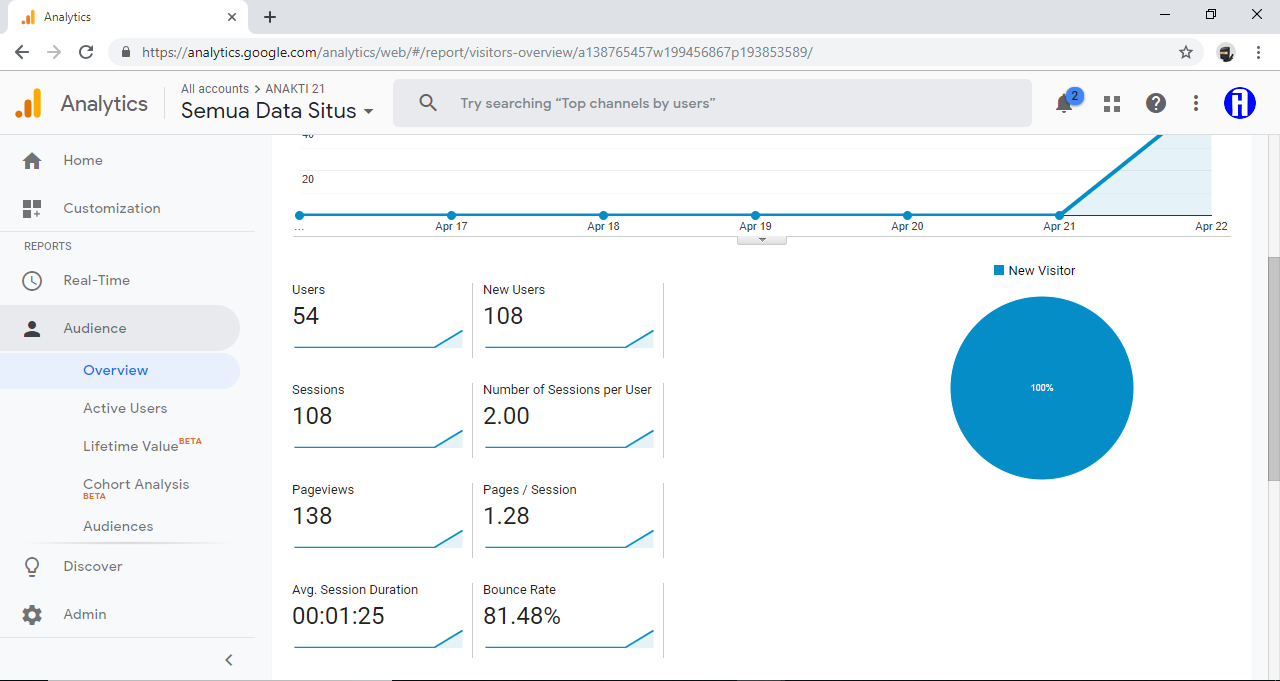Click the Apr 17 chart data point
The height and width of the screenshot is (681, 1280).
[x=451, y=215]
